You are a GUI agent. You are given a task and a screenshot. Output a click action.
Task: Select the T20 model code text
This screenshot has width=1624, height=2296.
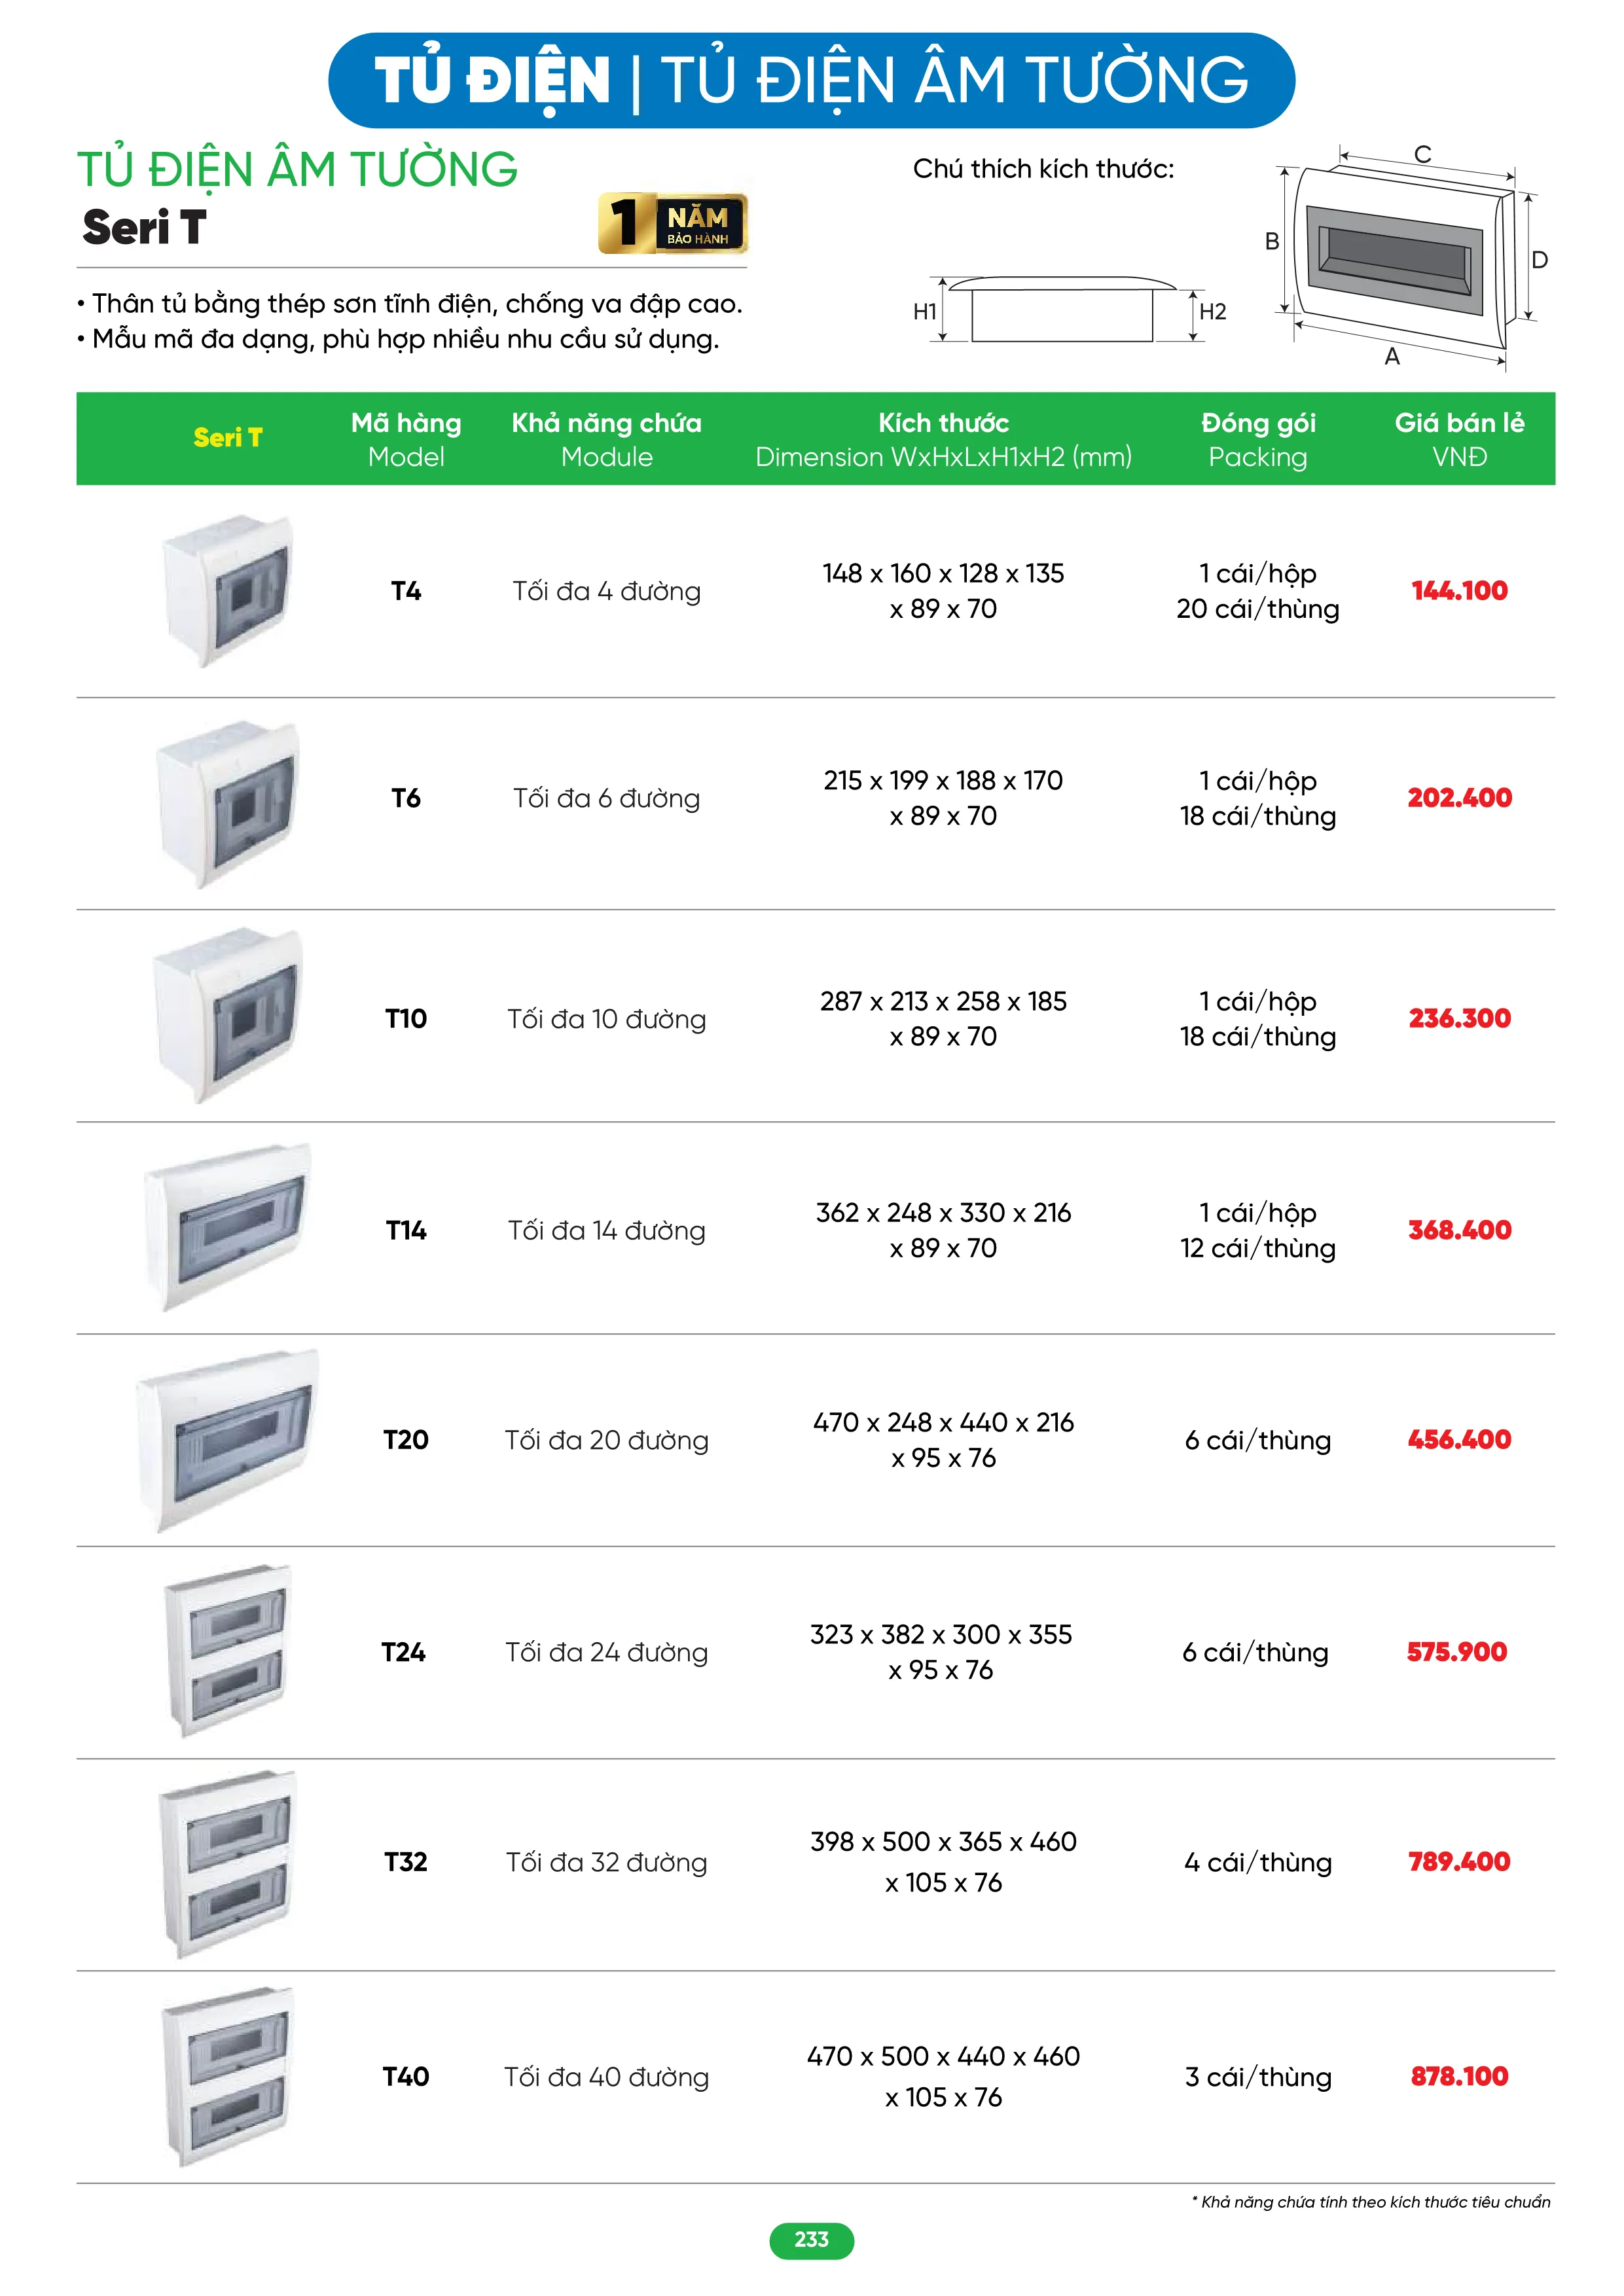pyautogui.click(x=406, y=1440)
